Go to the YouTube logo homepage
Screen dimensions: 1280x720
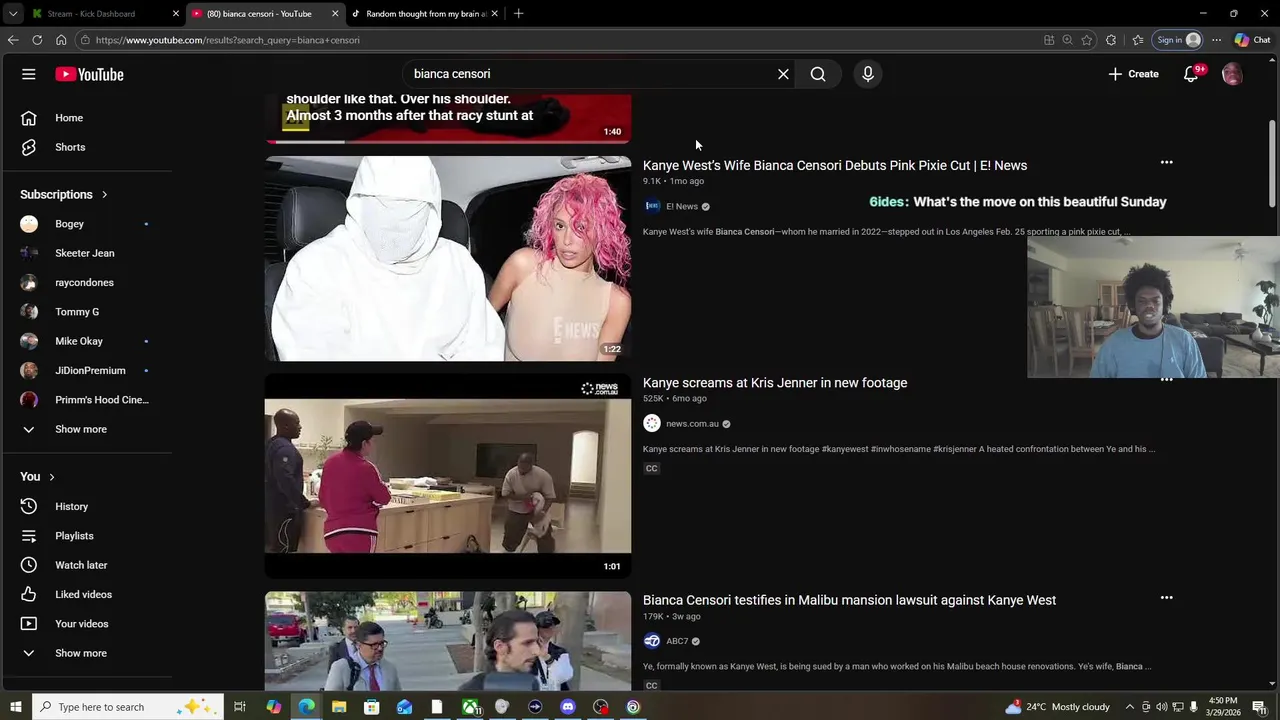tap(89, 74)
